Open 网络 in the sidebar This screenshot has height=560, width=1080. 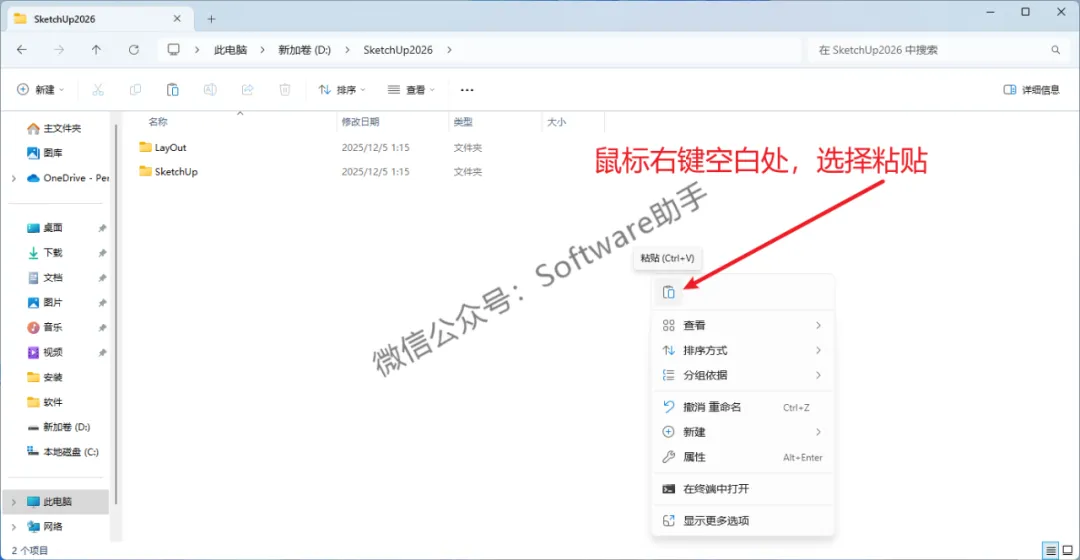(x=45, y=526)
